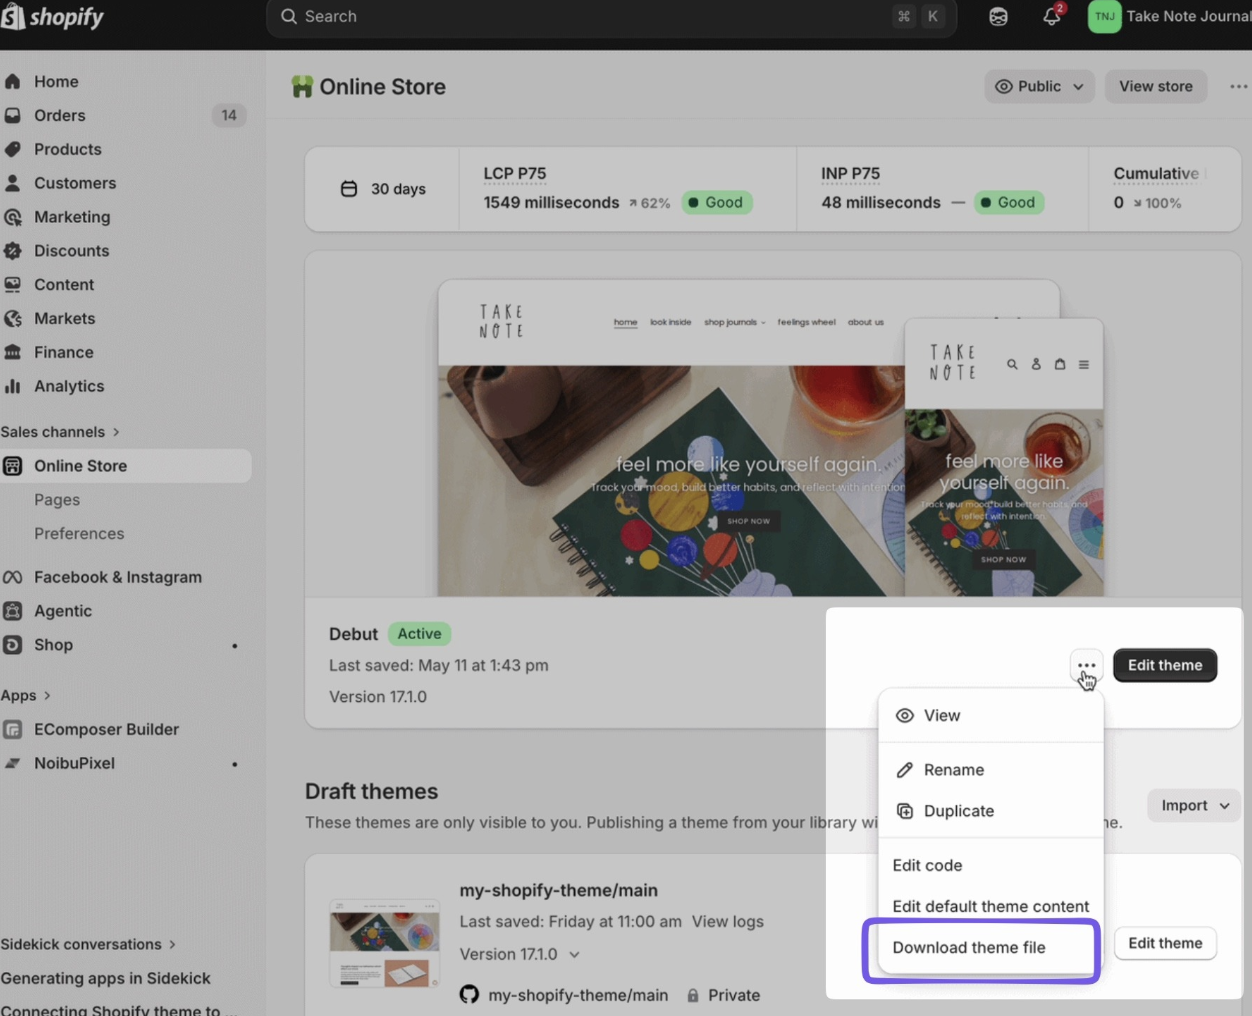The height and width of the screenshot is (1016, 1252).
Task: Expand Sales channels section
Action: pos(60,433)
